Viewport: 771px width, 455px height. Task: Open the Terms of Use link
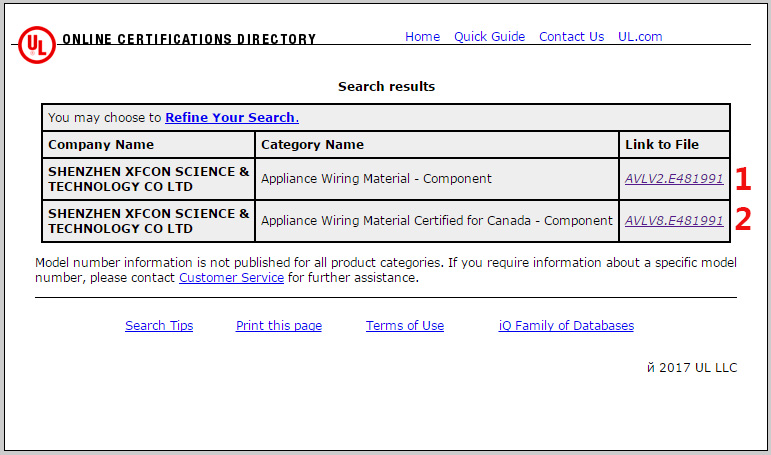[405, 326]
